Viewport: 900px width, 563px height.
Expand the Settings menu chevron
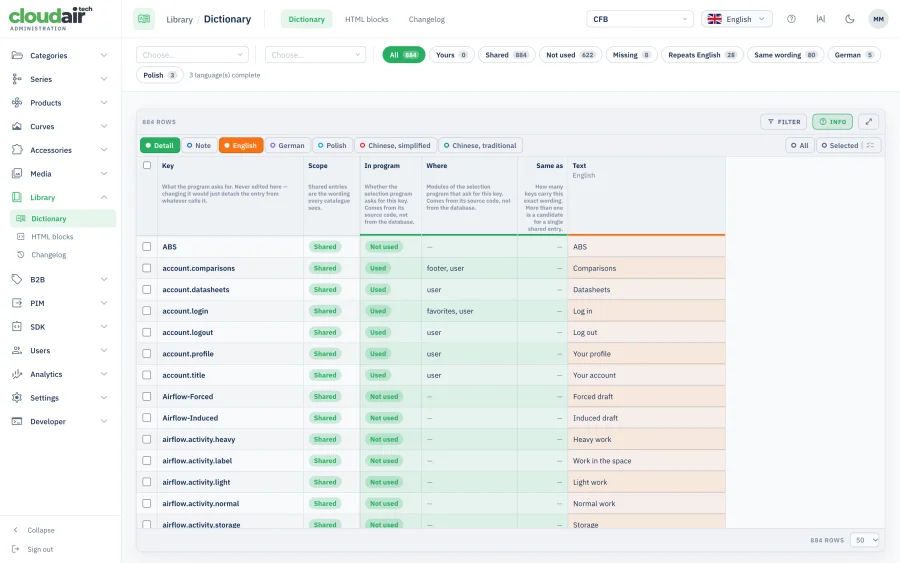coord(104,397)
